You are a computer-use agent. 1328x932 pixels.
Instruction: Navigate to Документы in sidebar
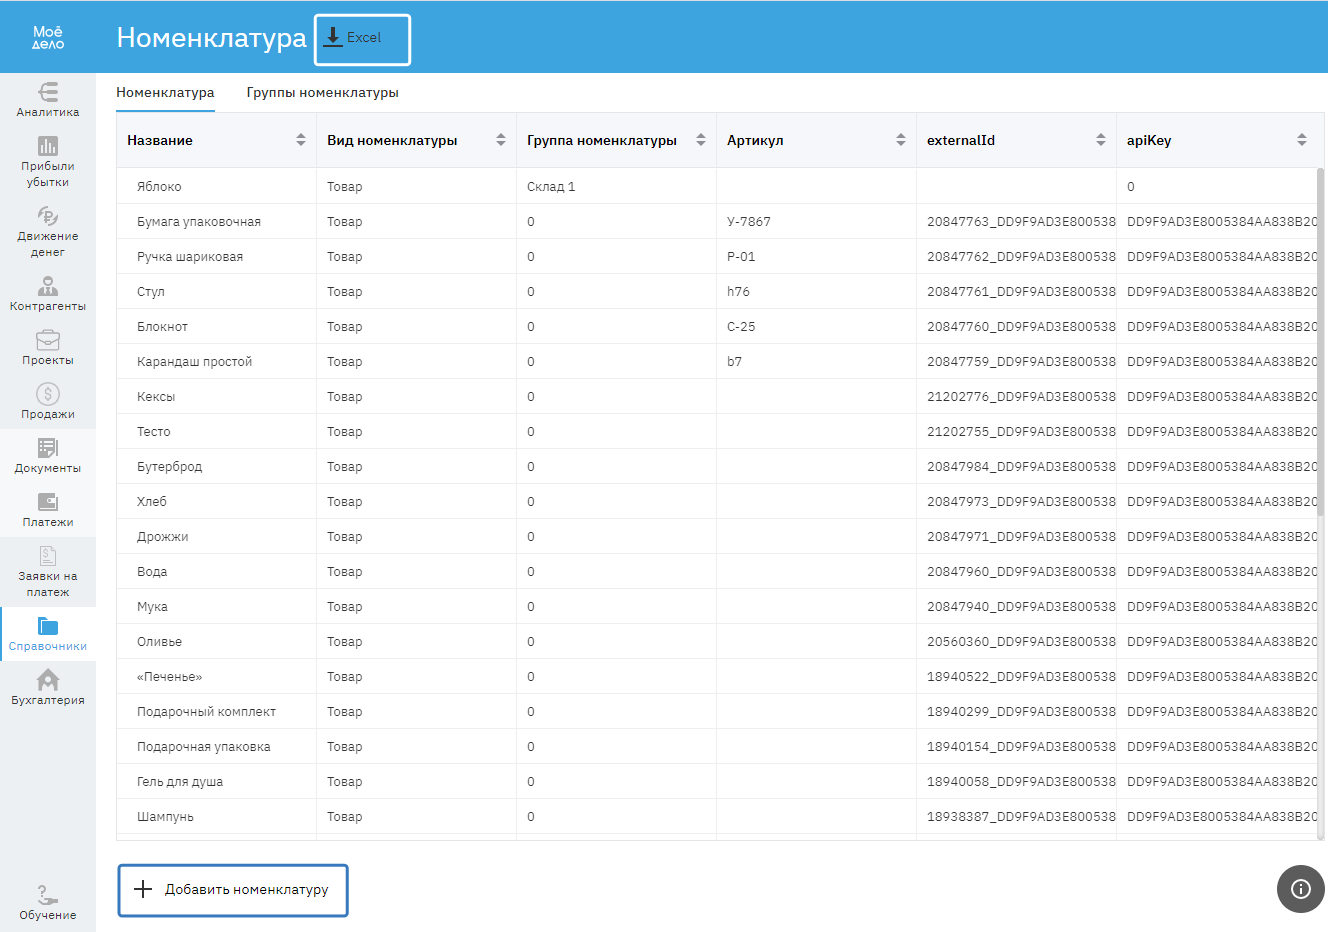tap(47, 455)
